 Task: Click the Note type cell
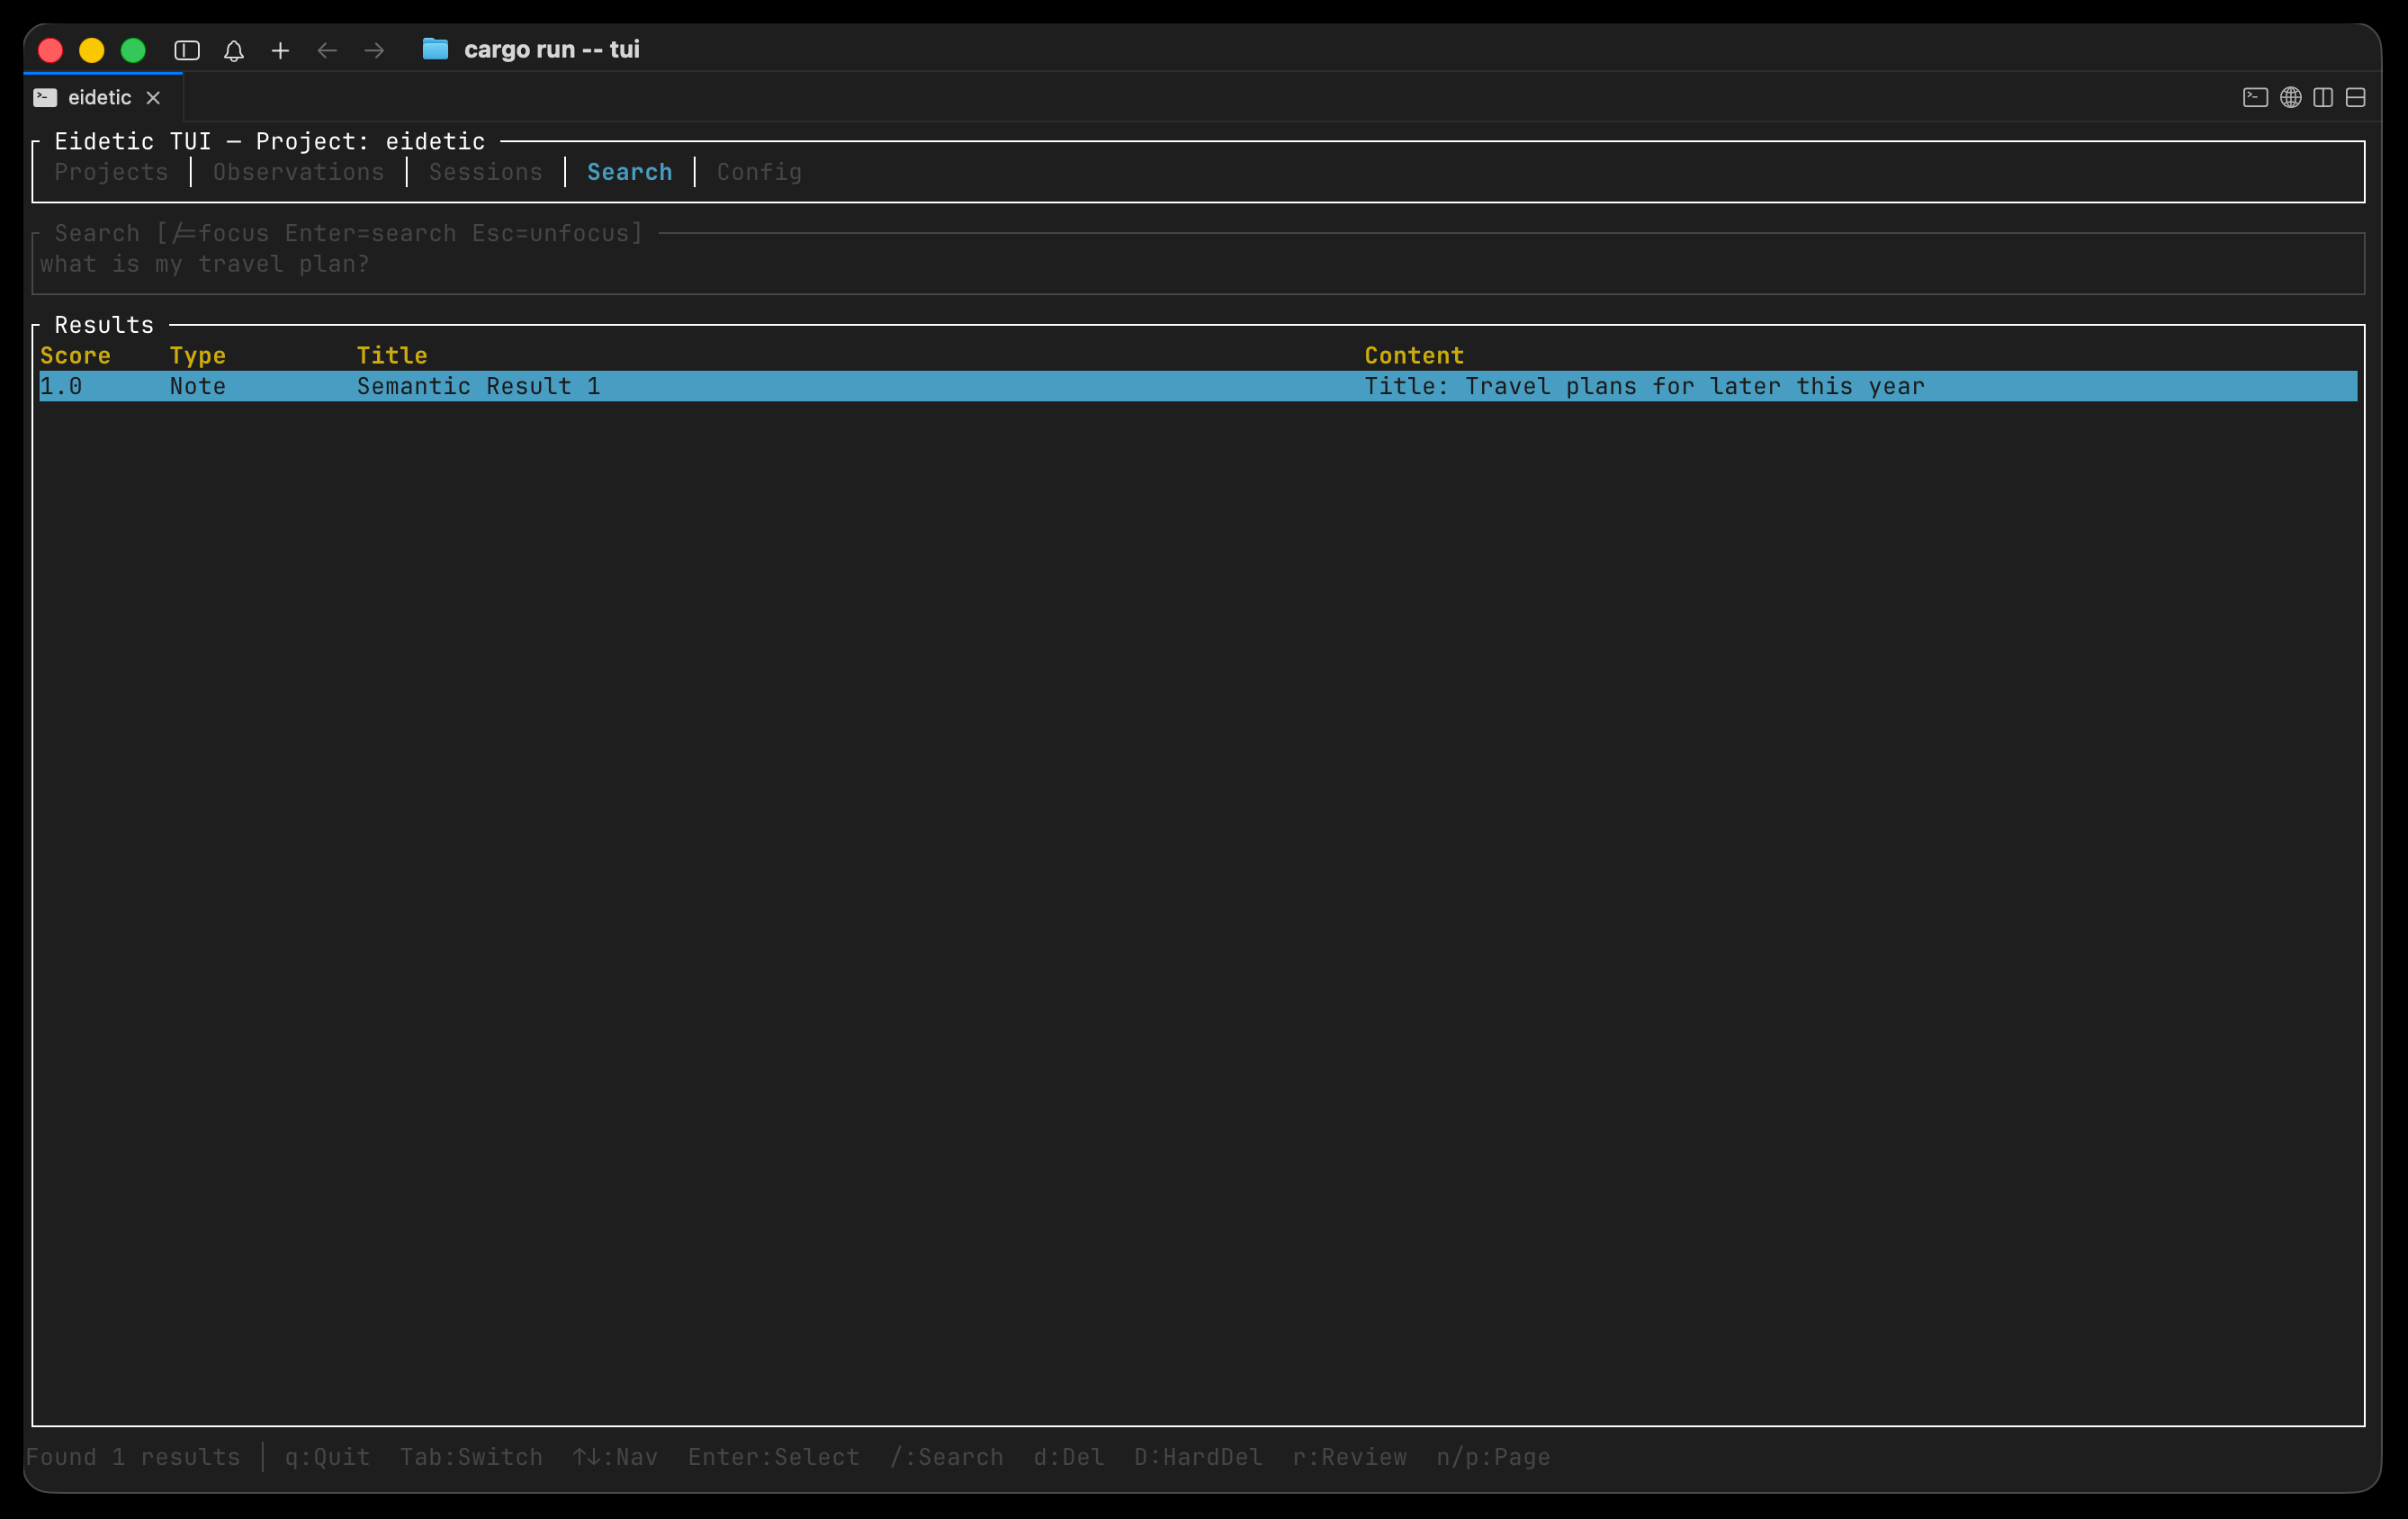coord(198,386)
